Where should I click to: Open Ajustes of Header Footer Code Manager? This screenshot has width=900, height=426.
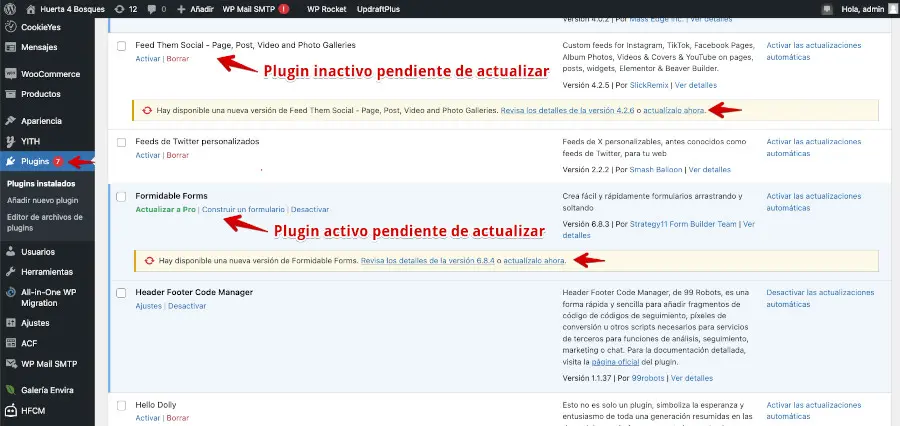pyautogui.click(x=149, y=306)
